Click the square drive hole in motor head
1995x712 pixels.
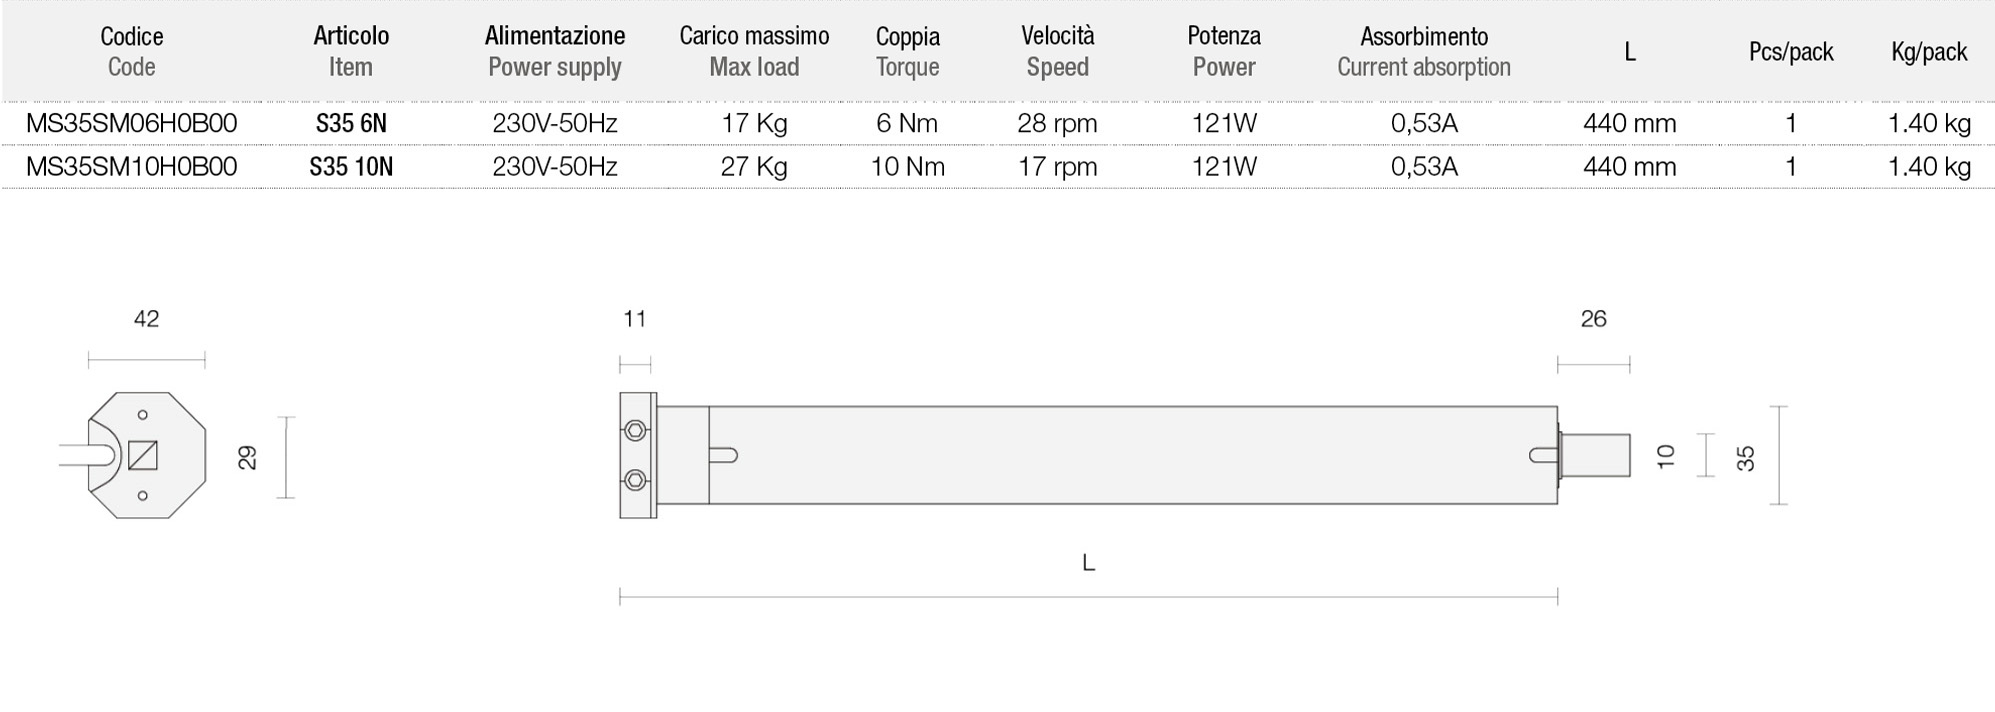click(143, 455)
